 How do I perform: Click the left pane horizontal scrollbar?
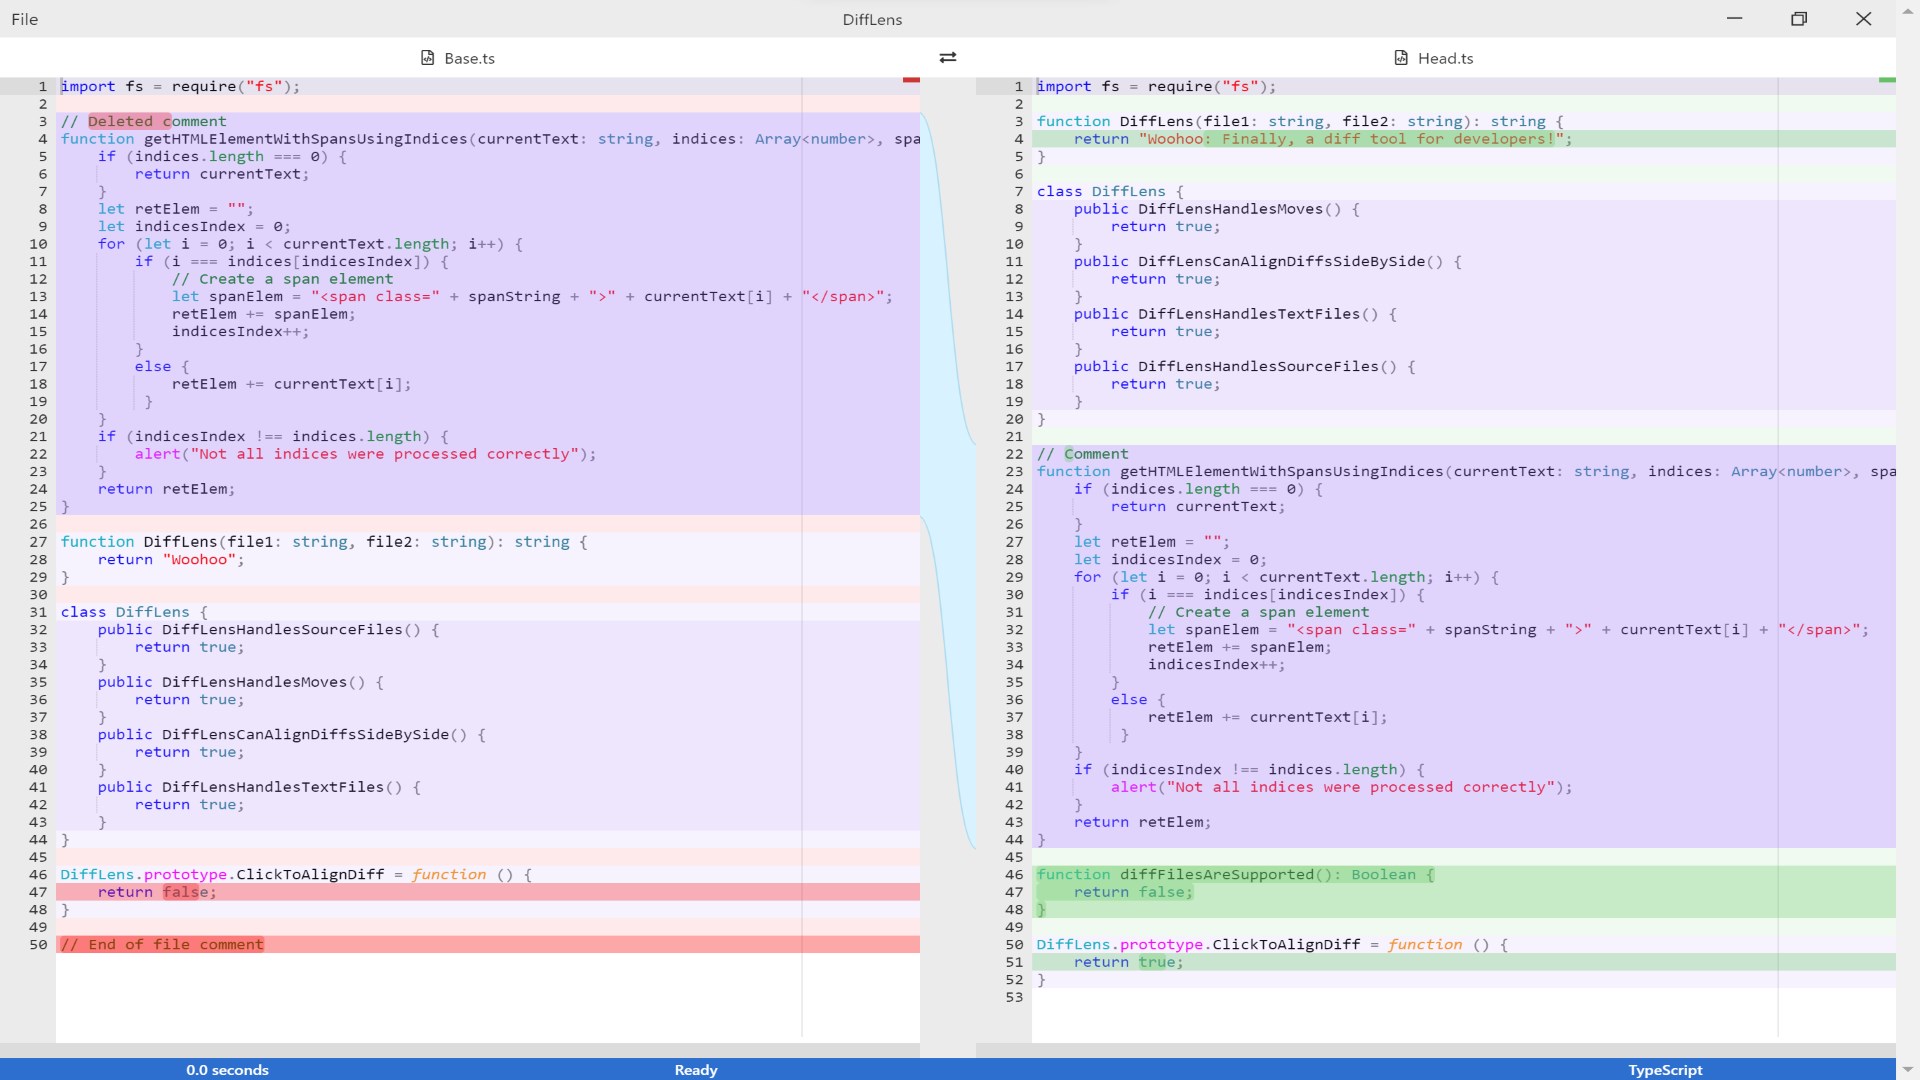pos(460,1050)
